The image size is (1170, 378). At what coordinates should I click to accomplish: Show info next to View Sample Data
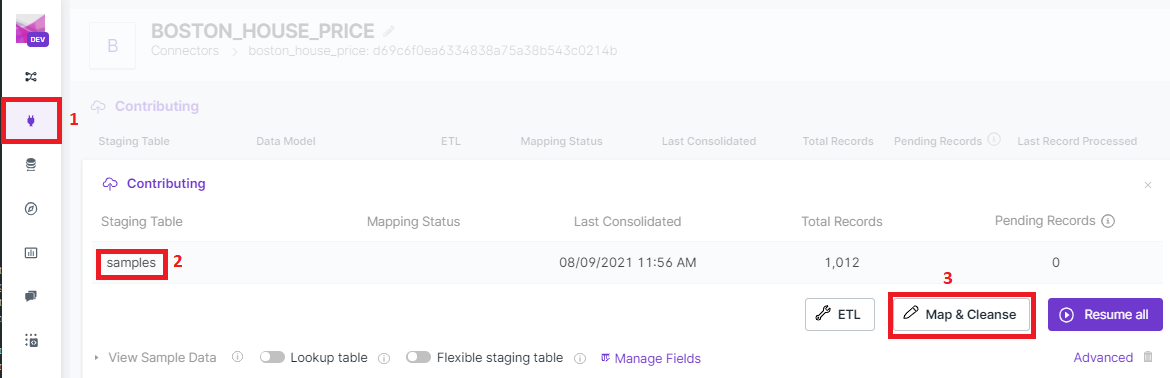[x=237, y=357]
